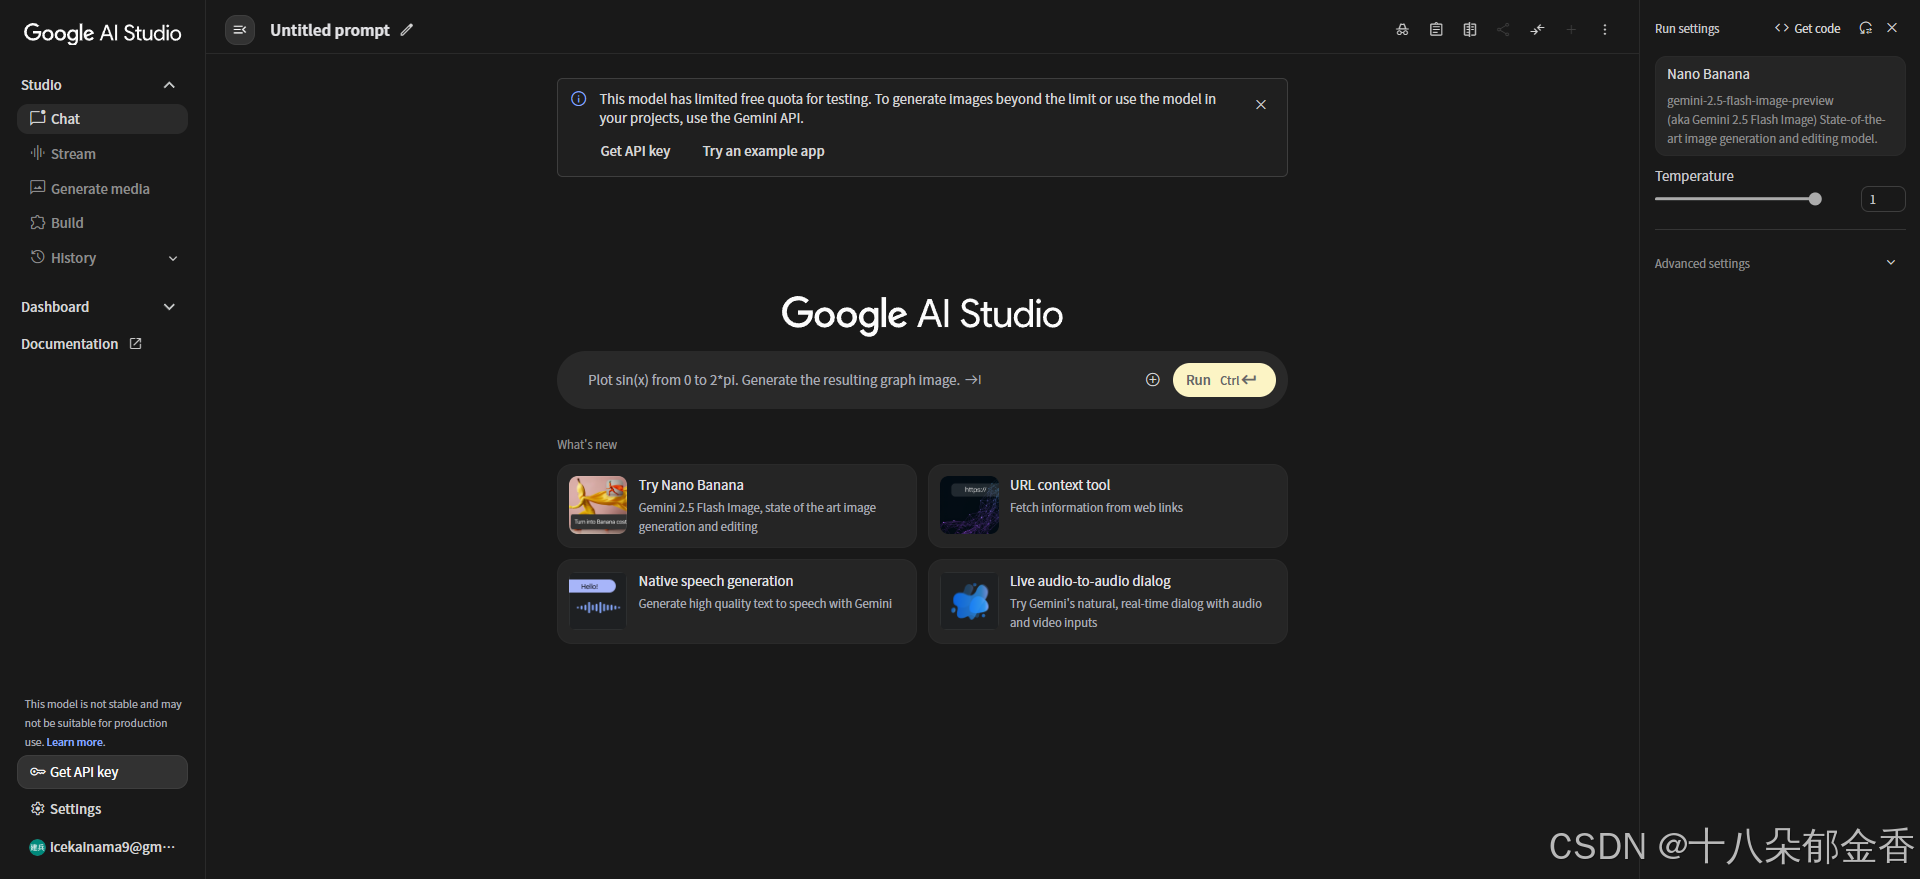1920x879 pixels.
Task: Click the Temperature value input box
Action: click(x=1883, y=199)
